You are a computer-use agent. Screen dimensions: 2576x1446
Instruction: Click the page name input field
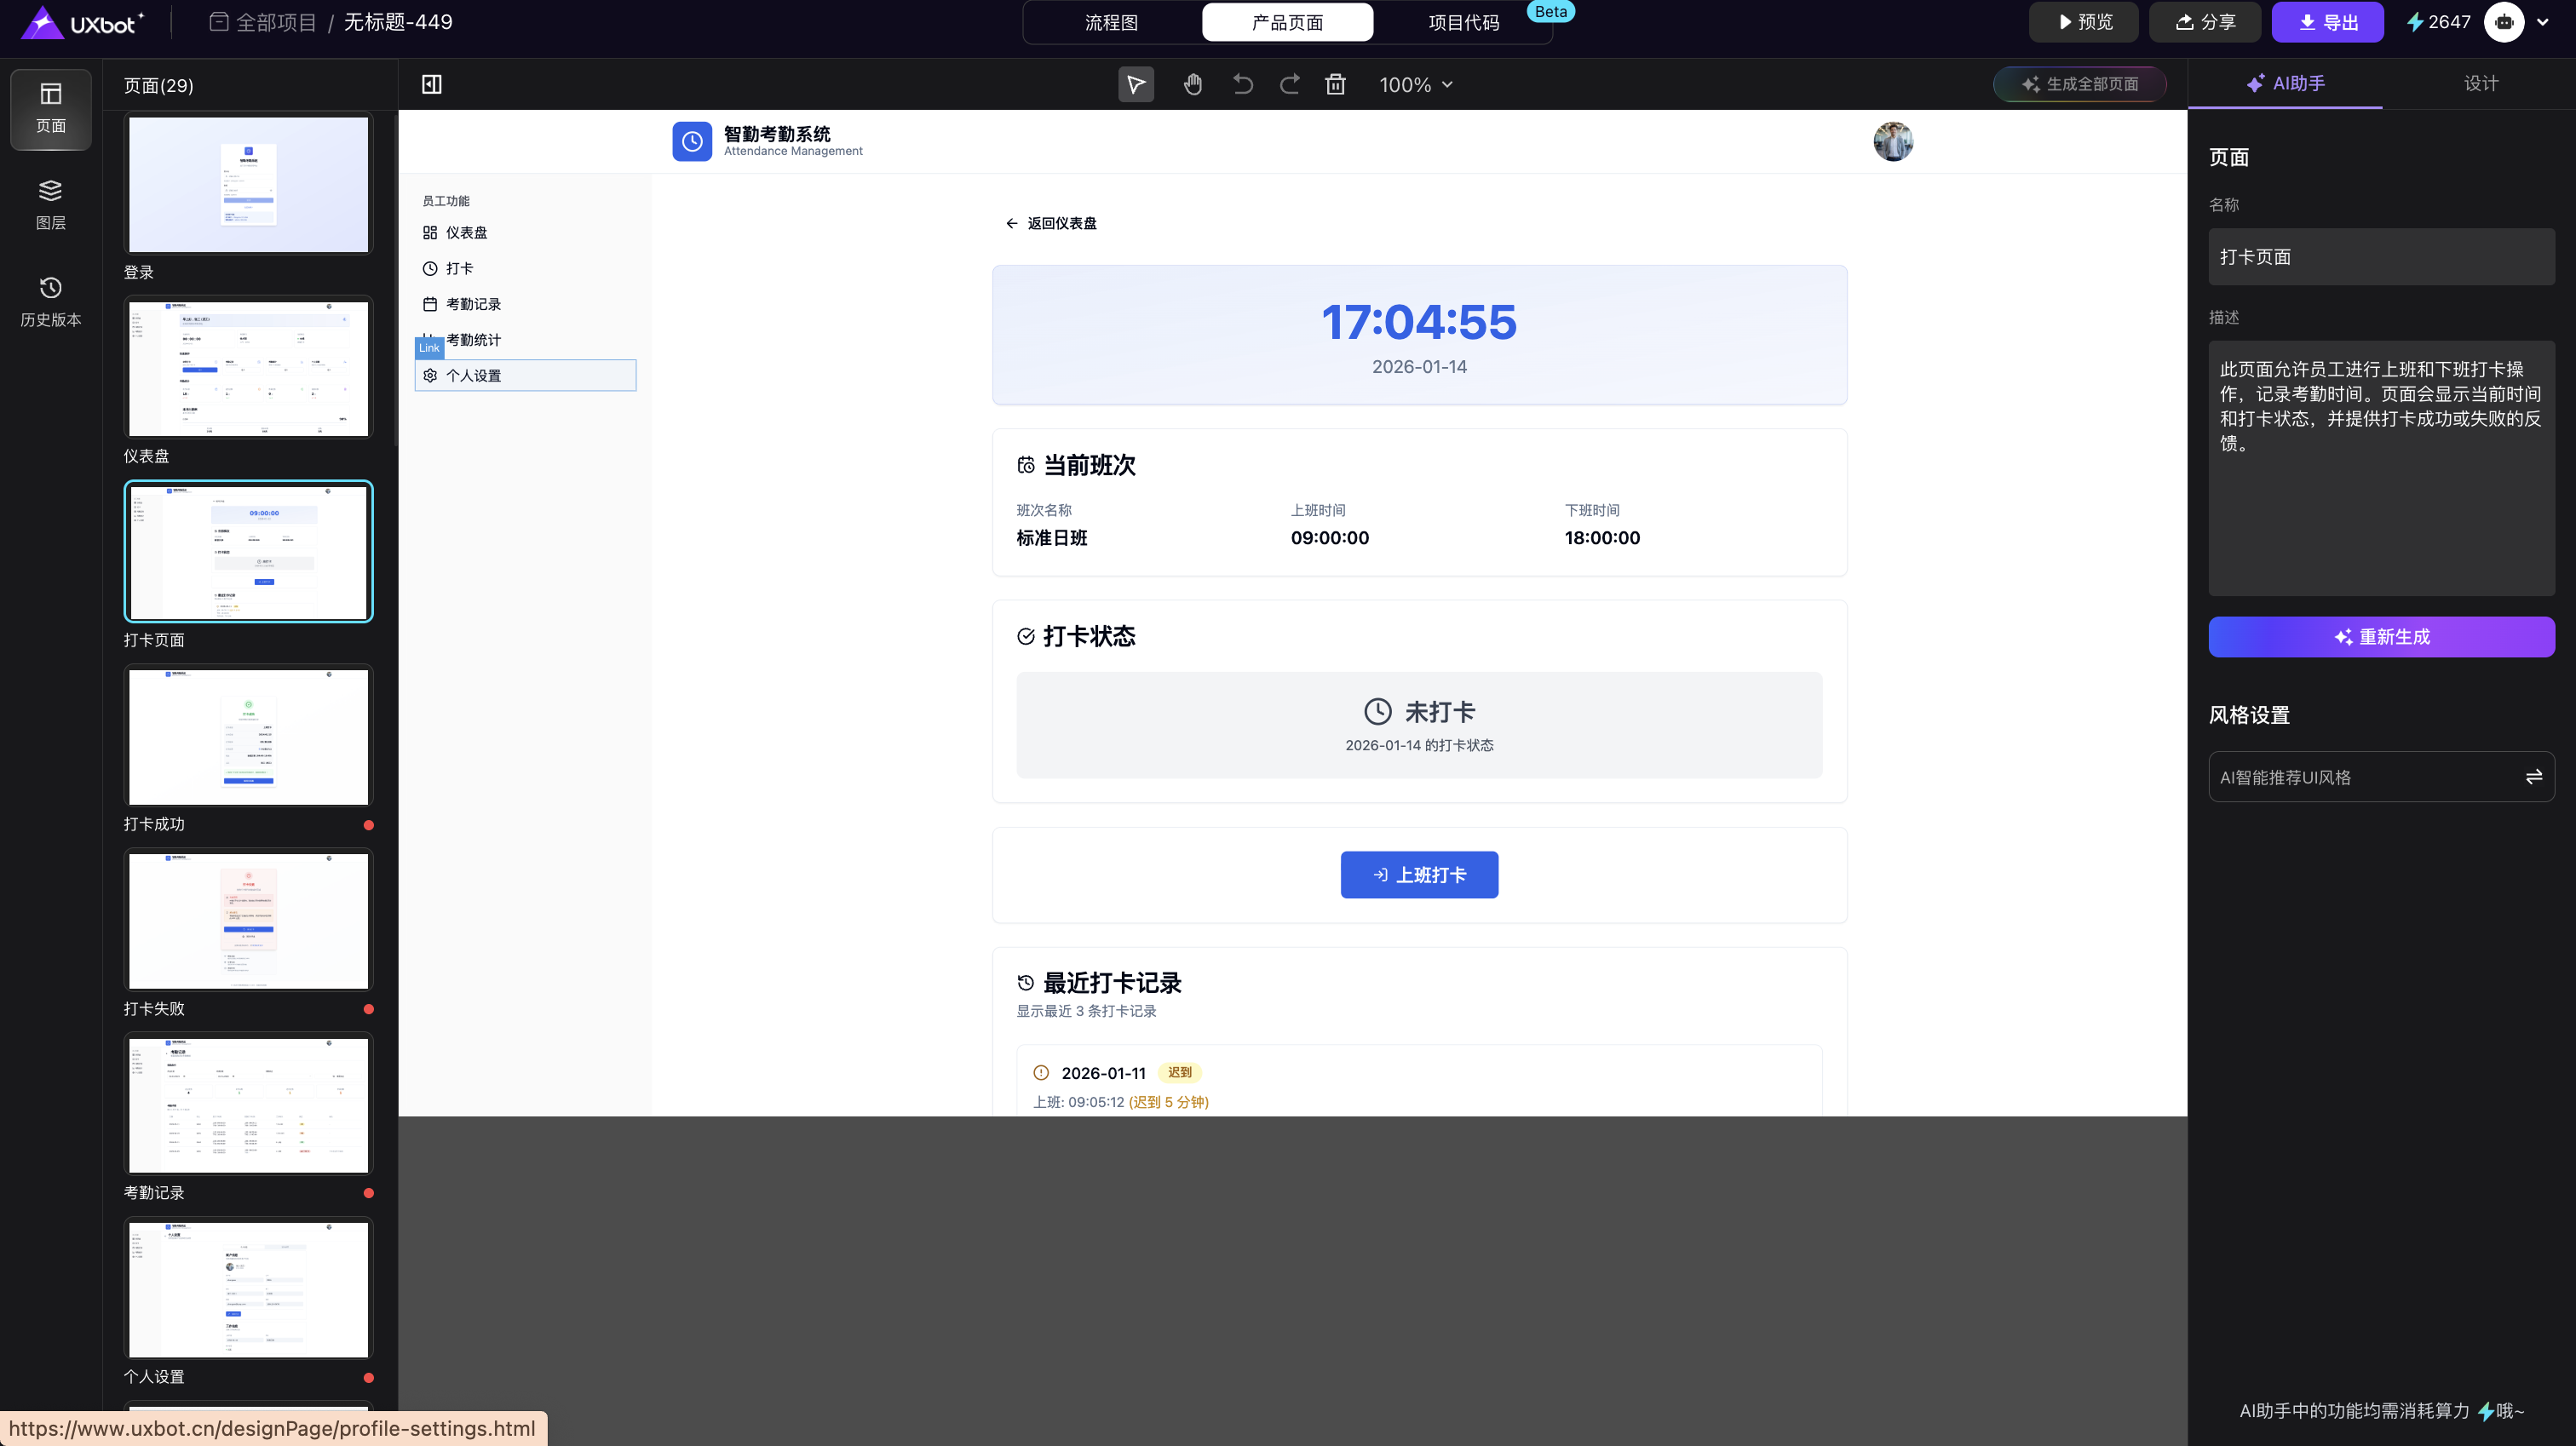pos(2380,257)
